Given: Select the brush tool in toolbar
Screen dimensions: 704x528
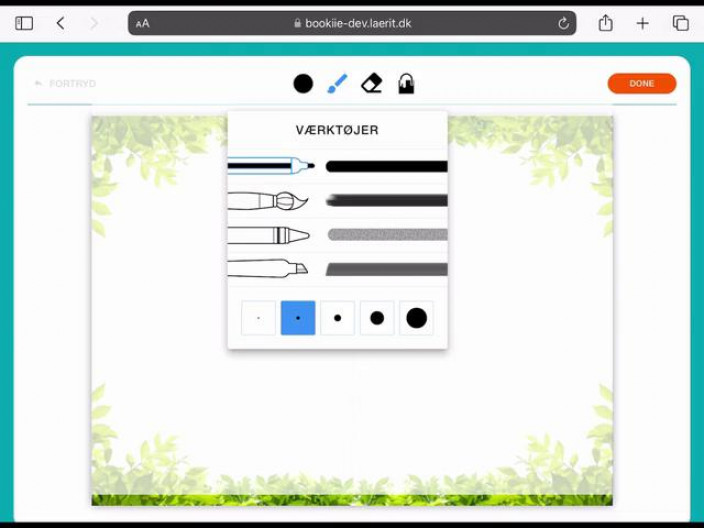Looking at the screenshot, I should point(337,84).
